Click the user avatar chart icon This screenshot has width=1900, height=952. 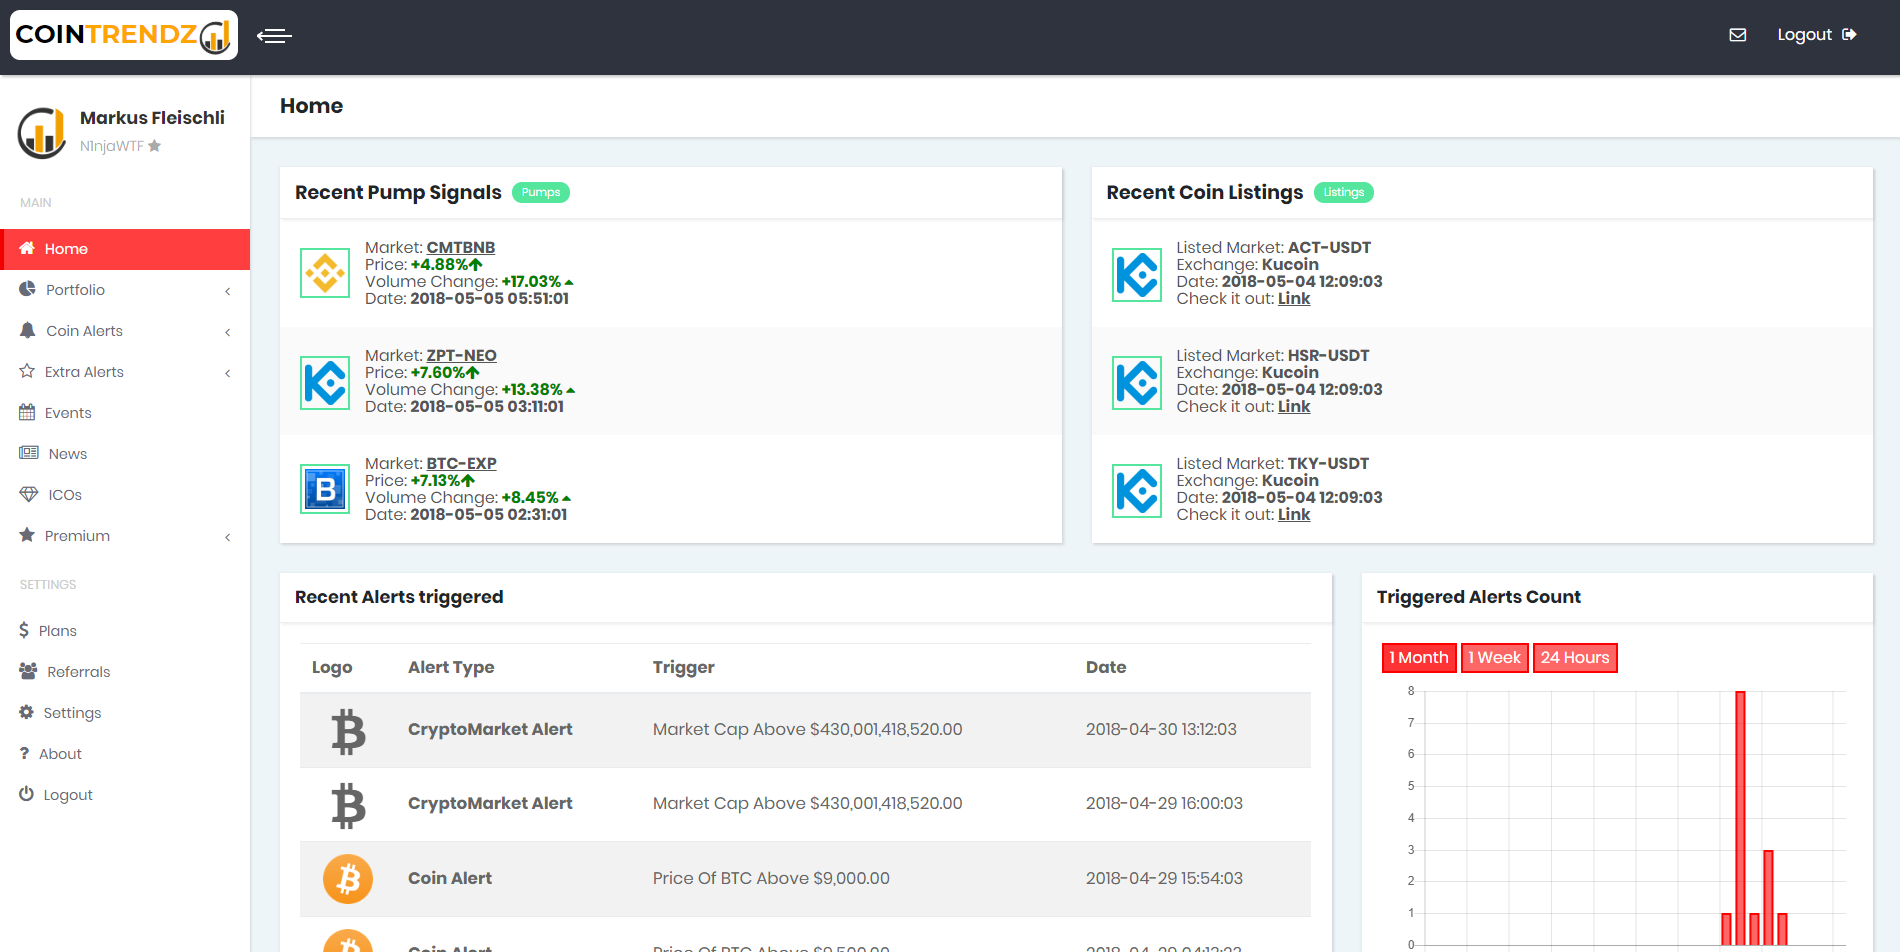42,133
